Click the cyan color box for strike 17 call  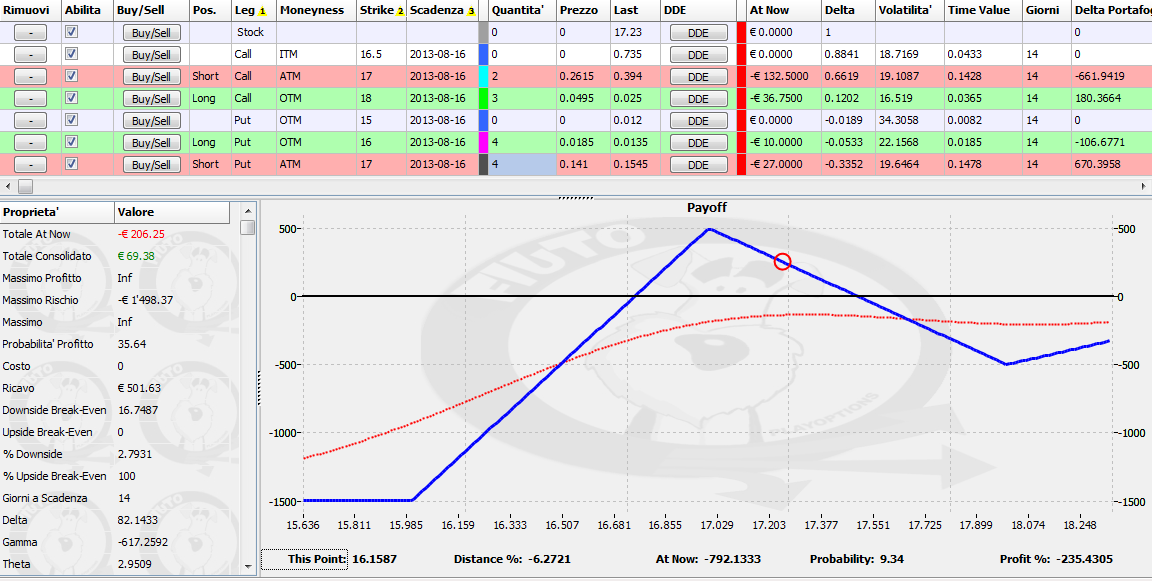pyautogui.click(x=483, y=77)
